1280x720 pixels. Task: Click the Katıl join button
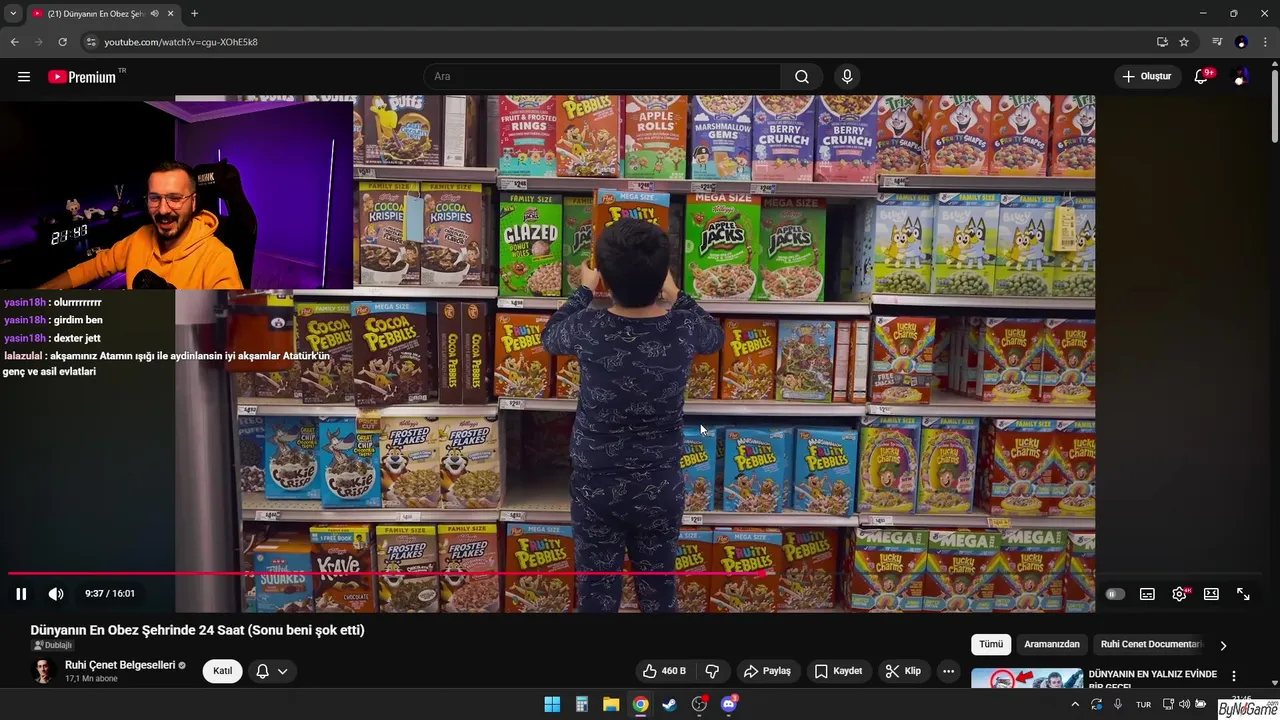click(x=223, y=671)
